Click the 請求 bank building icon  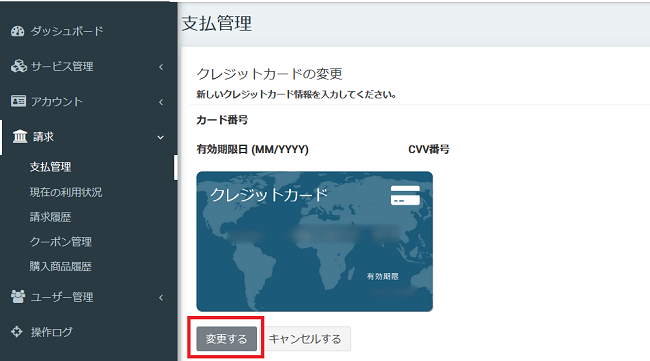20,136
